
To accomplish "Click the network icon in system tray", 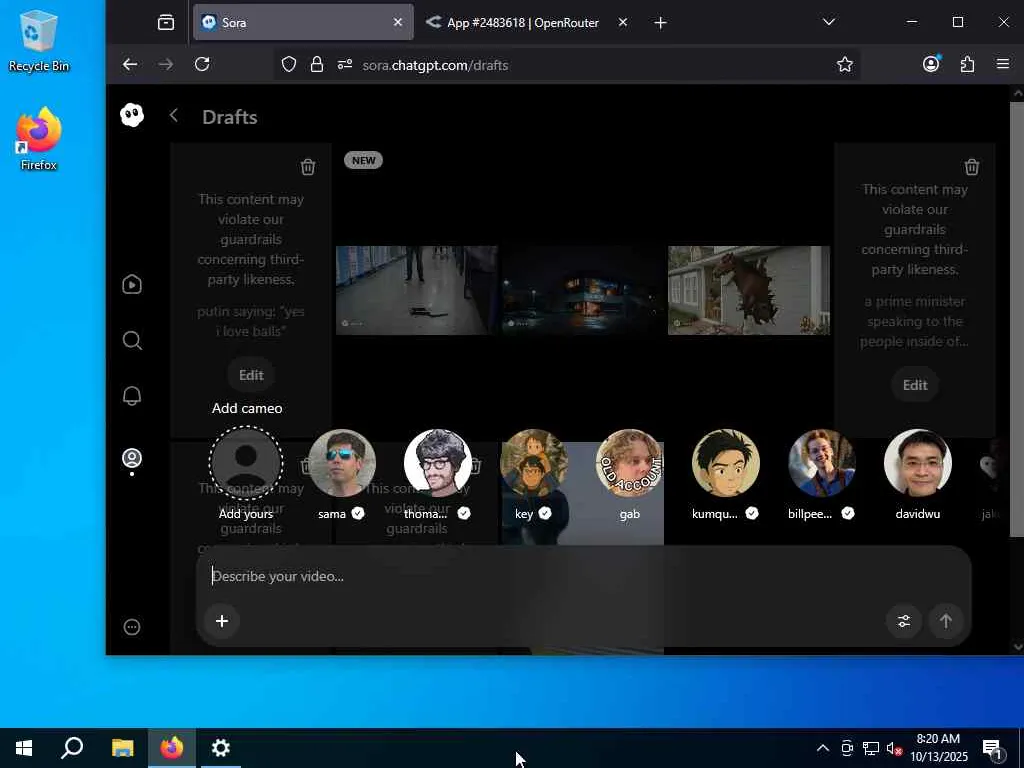I will pos(871,748).
